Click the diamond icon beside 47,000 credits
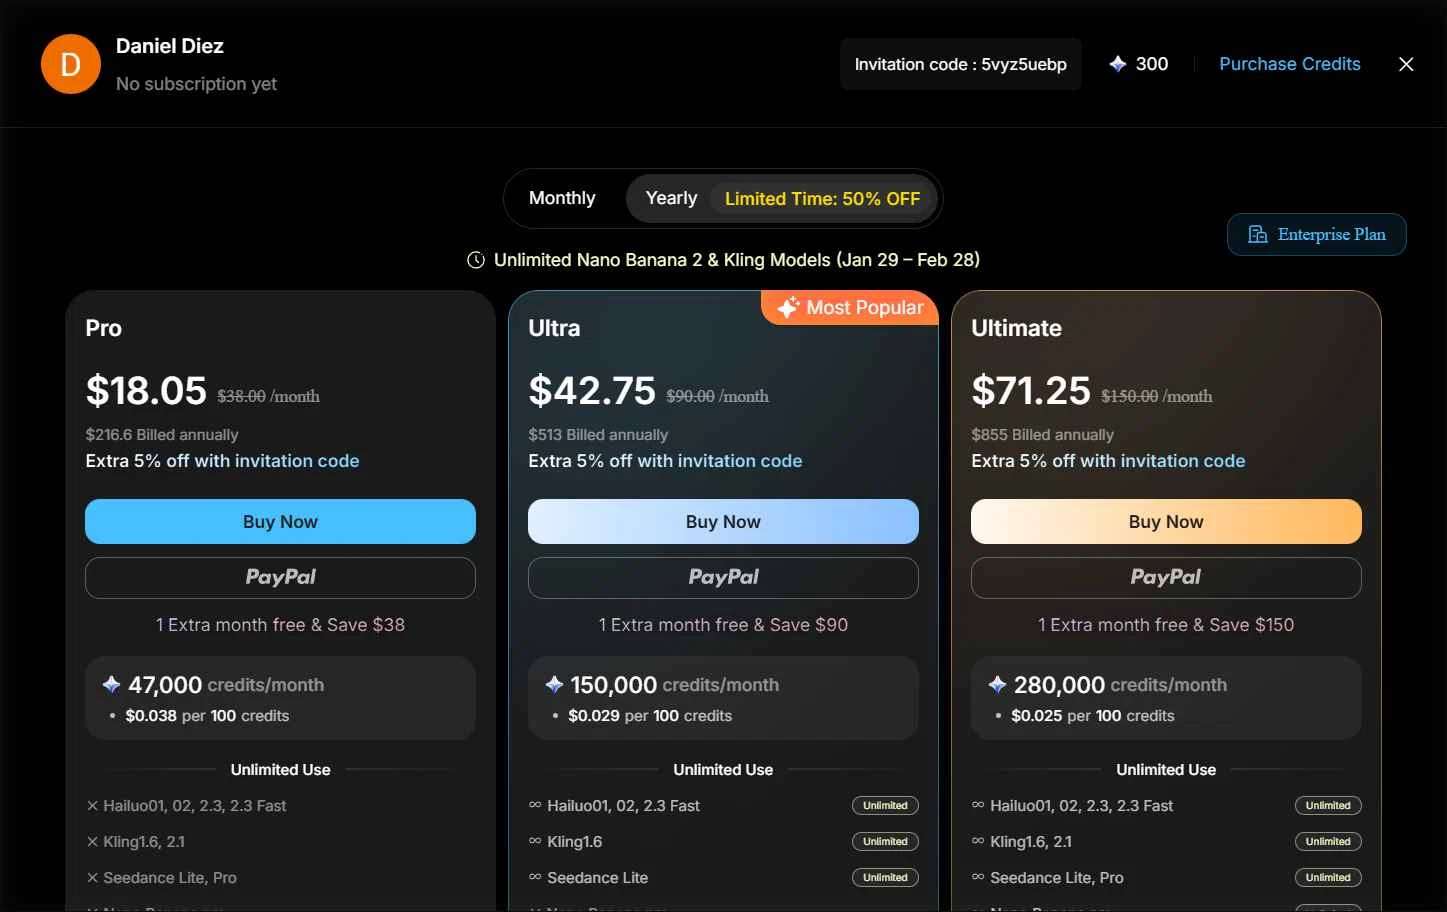 (x=111, y=685)
